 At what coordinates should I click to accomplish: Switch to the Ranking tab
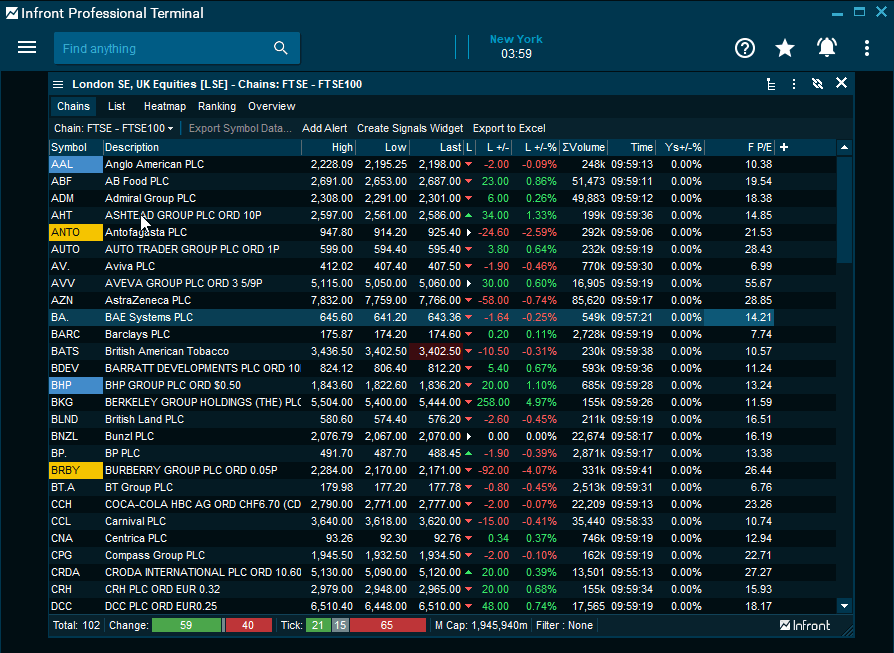pos(217,106)
